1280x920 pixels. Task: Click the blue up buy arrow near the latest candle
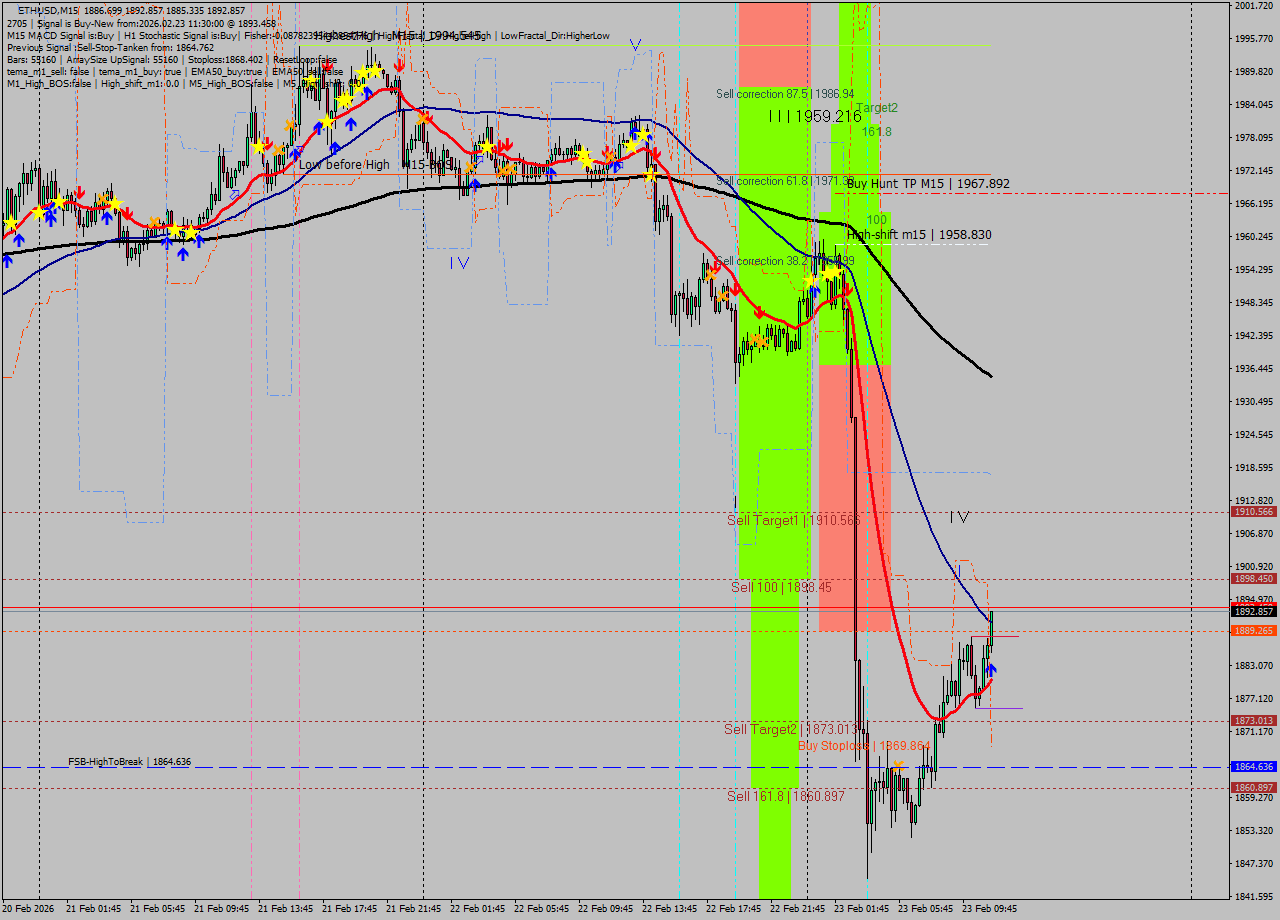pyautogui.click(x=991, y=670)
